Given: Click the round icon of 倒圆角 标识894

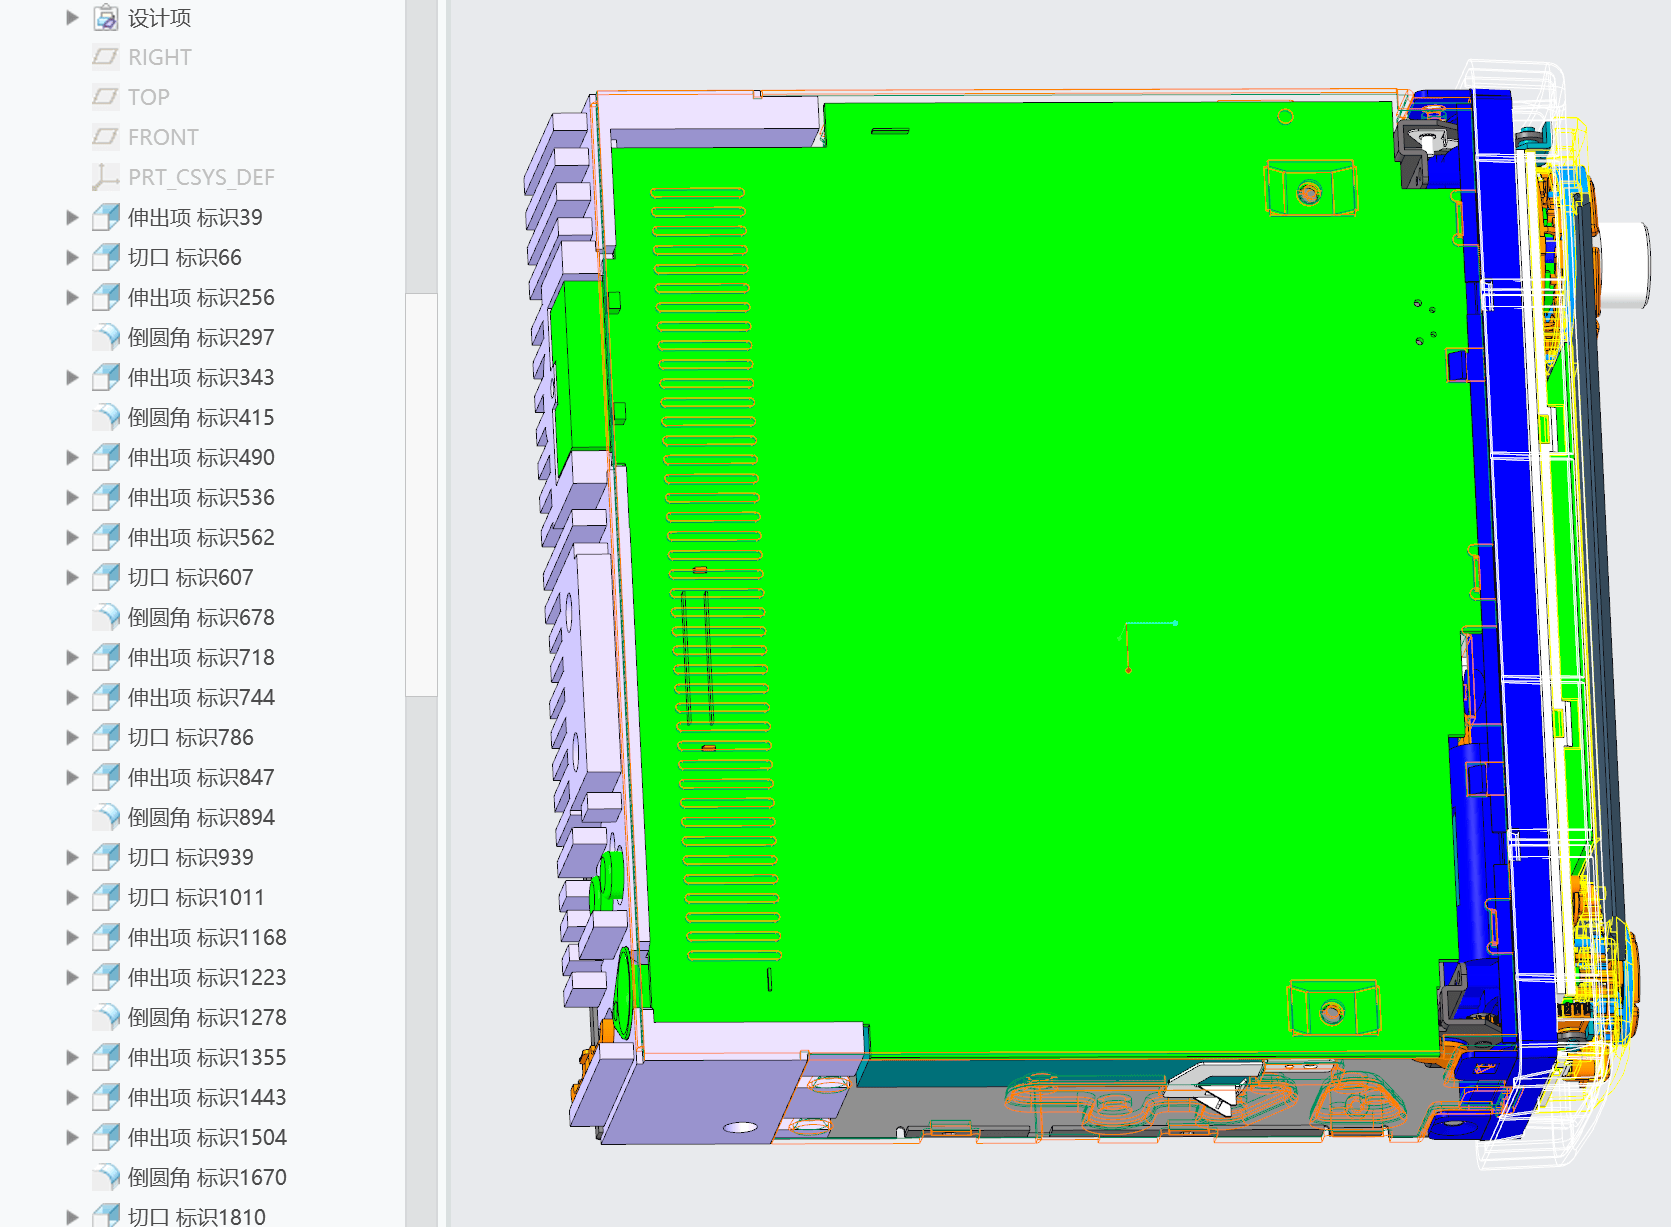Looking at the screenshot, I should pyautogui.click(x=106, y=817).
